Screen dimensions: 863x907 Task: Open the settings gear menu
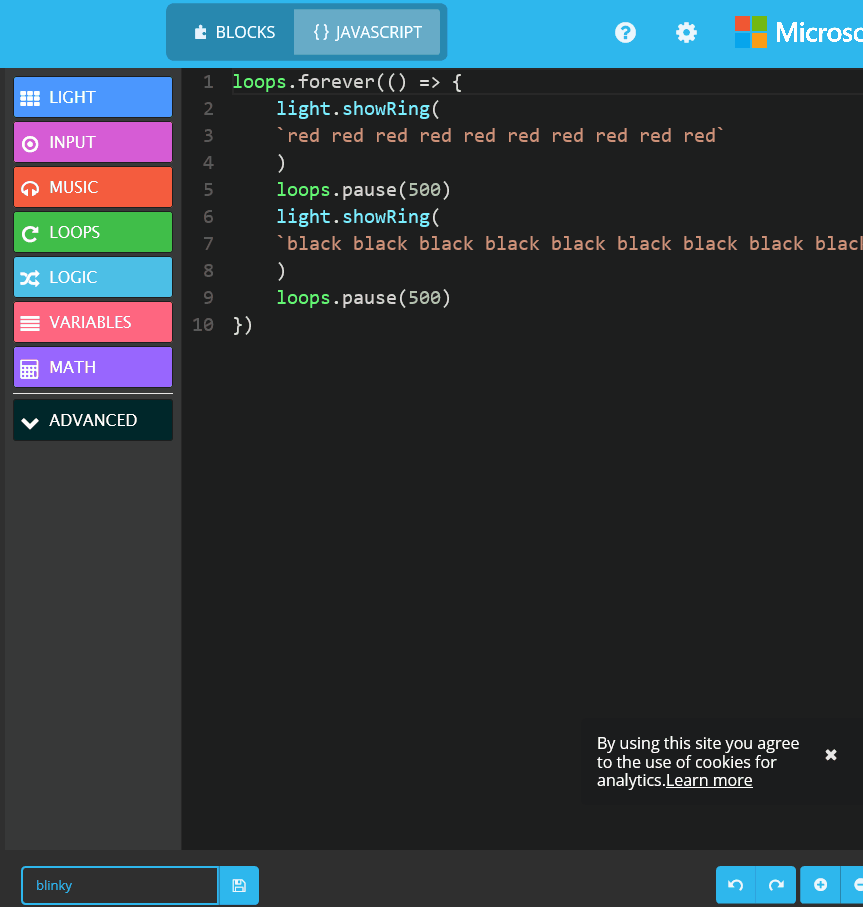coord(686,32)
